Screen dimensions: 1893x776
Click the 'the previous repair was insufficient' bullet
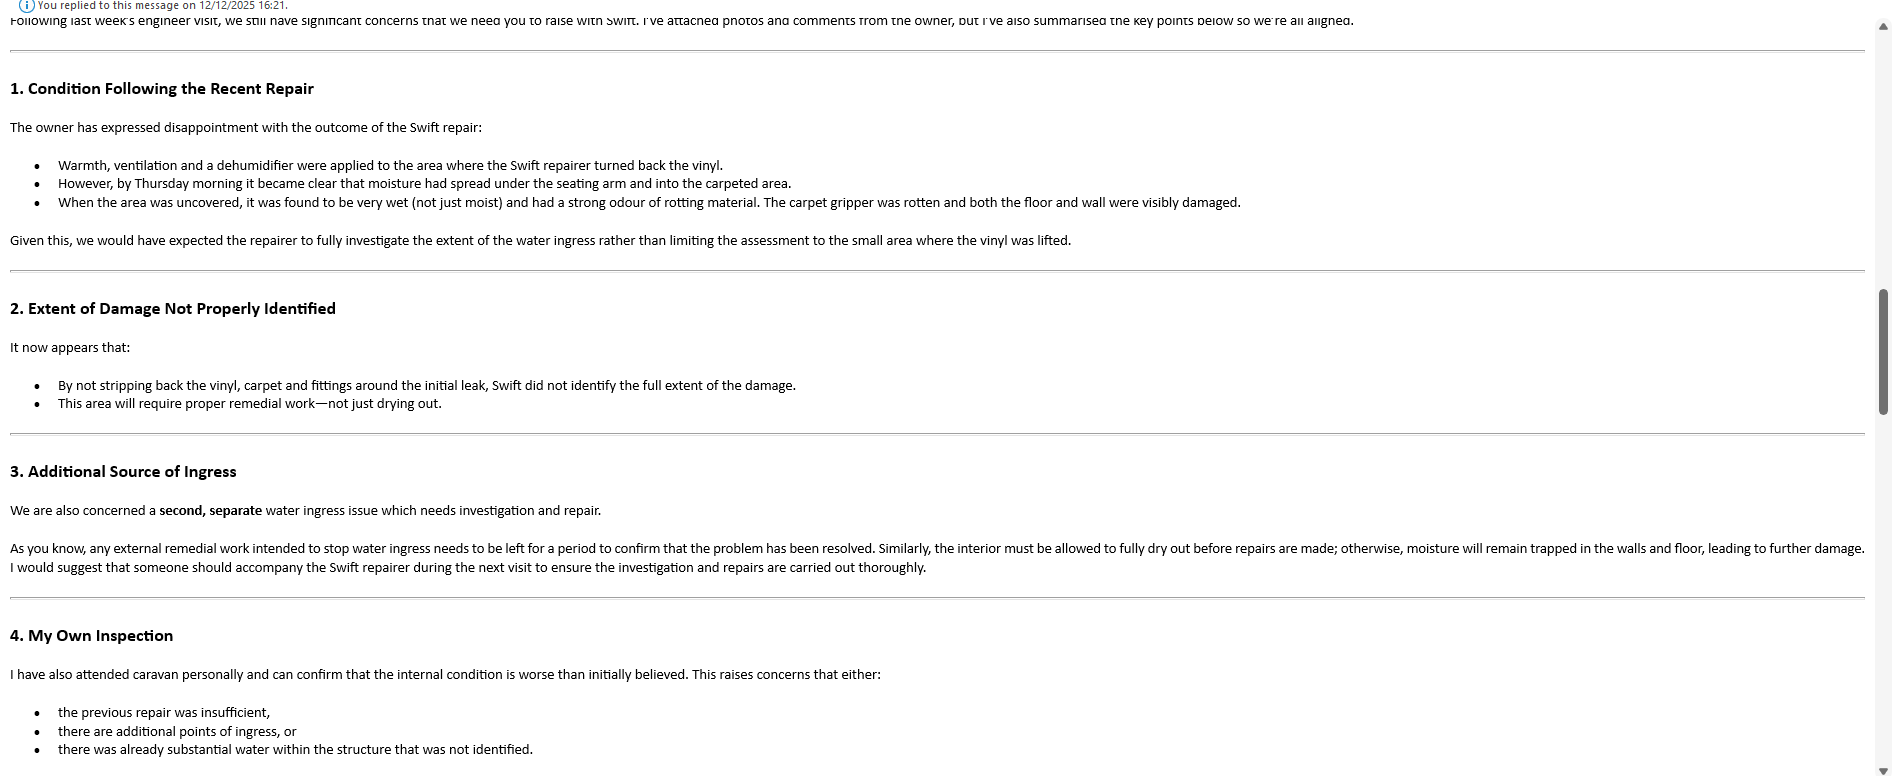[x=164, y=713]
